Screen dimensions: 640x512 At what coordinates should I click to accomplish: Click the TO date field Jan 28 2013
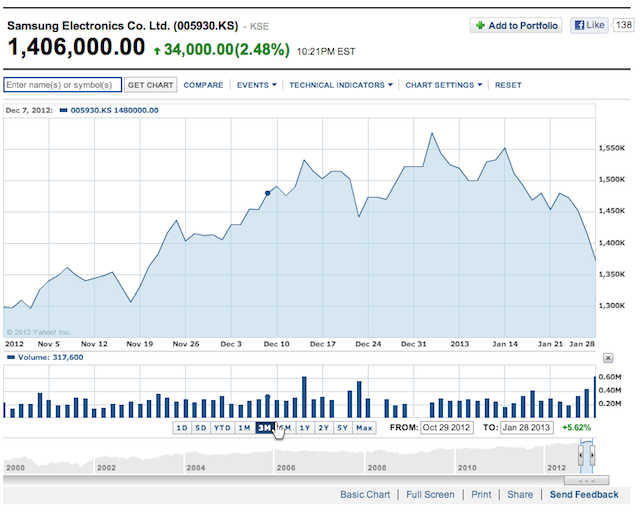(527, 427)
